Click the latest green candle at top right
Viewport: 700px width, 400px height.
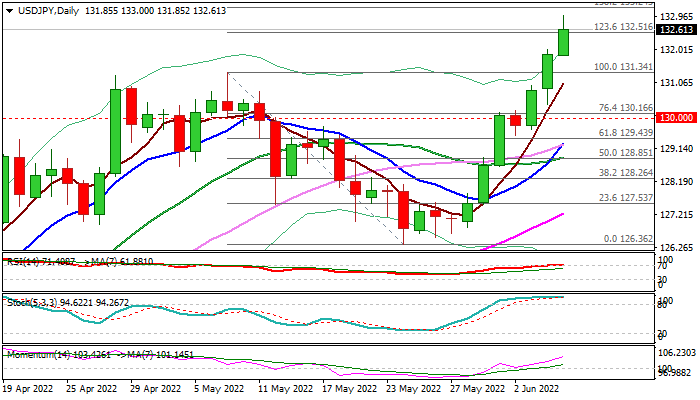point(563,42)
